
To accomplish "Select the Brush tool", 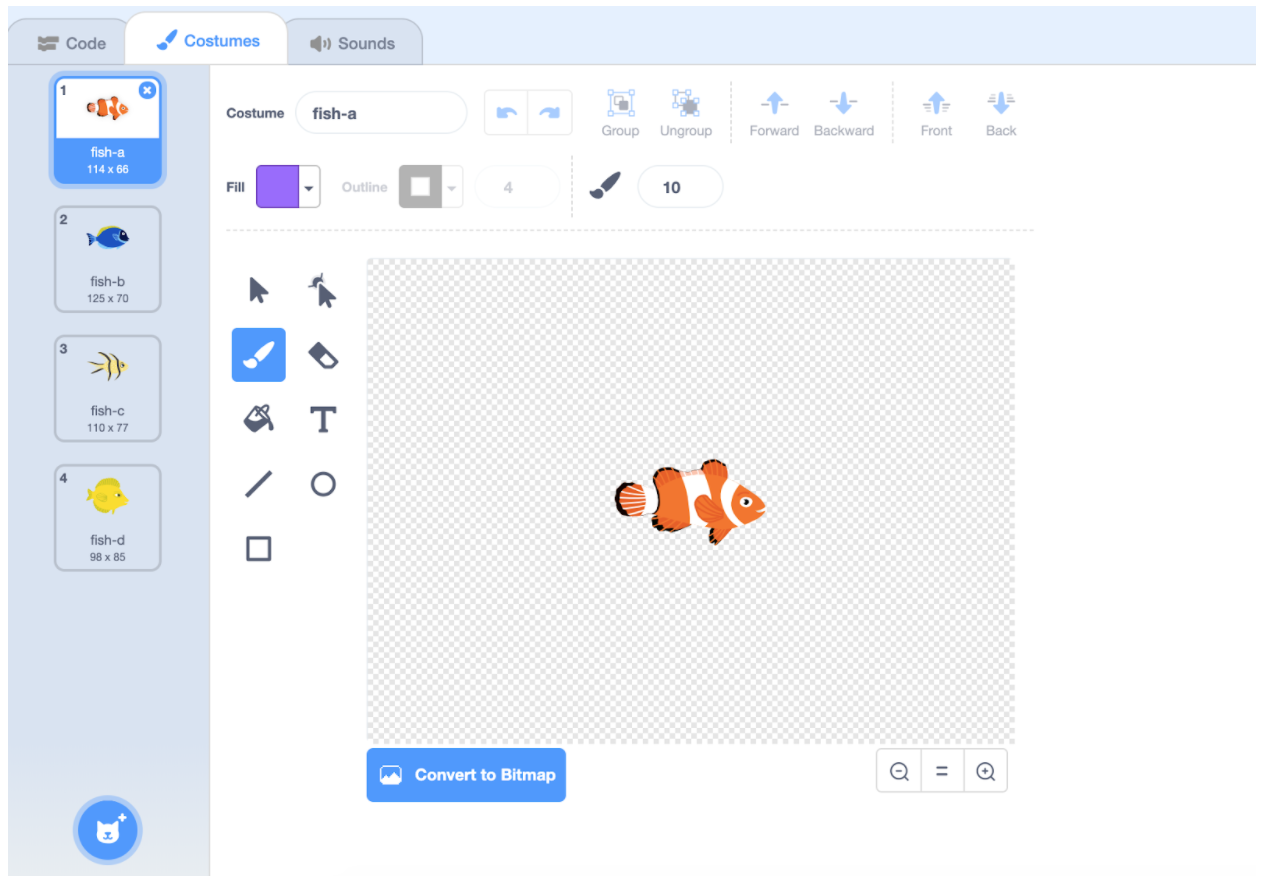I will (258, 355).
